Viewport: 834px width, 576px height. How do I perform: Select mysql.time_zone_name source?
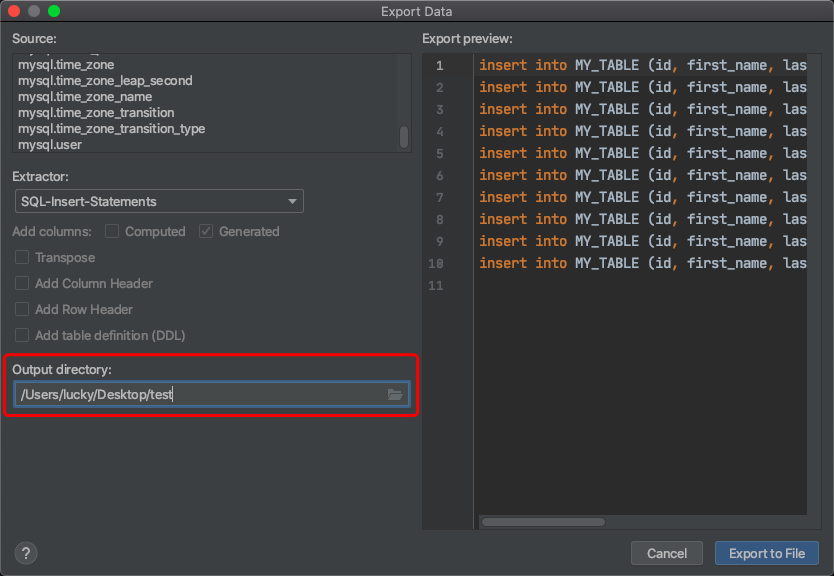(85, 97)
